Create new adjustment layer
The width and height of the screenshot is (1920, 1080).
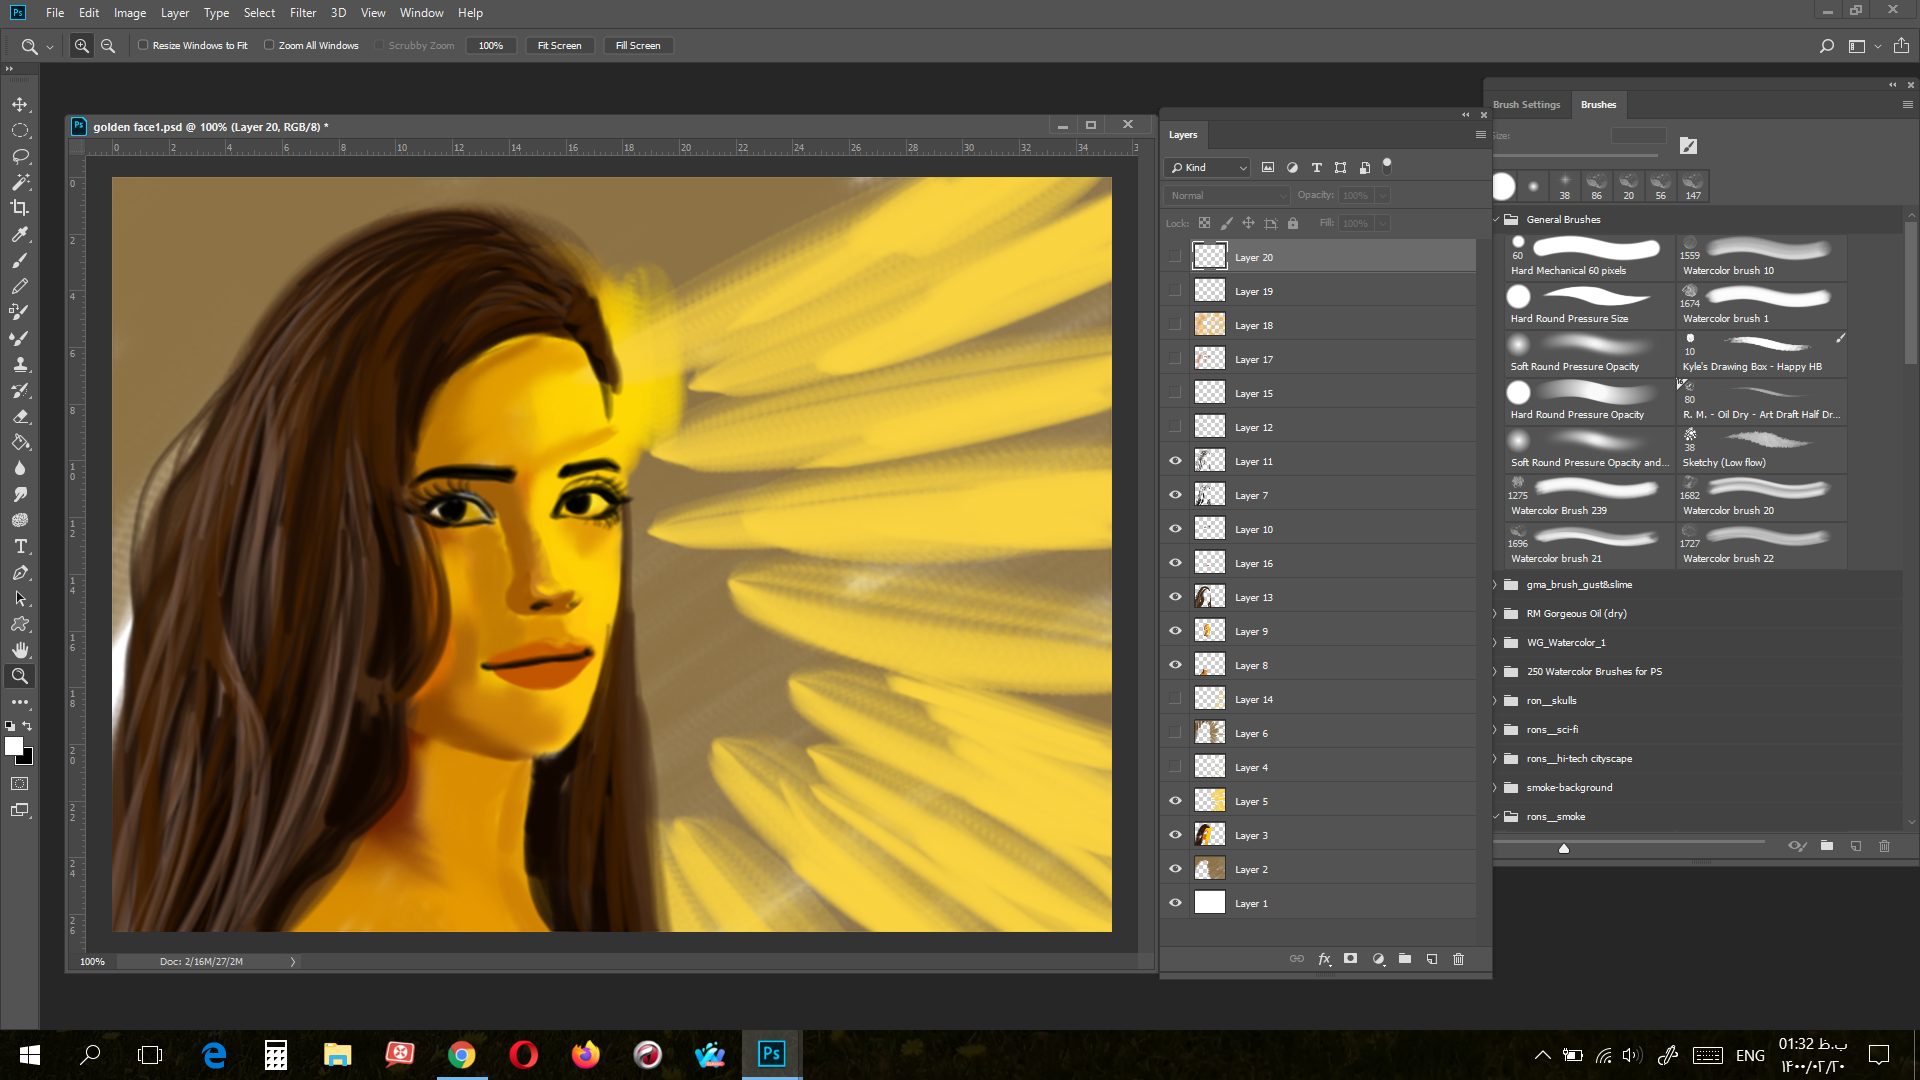[x=1378, y=959]
